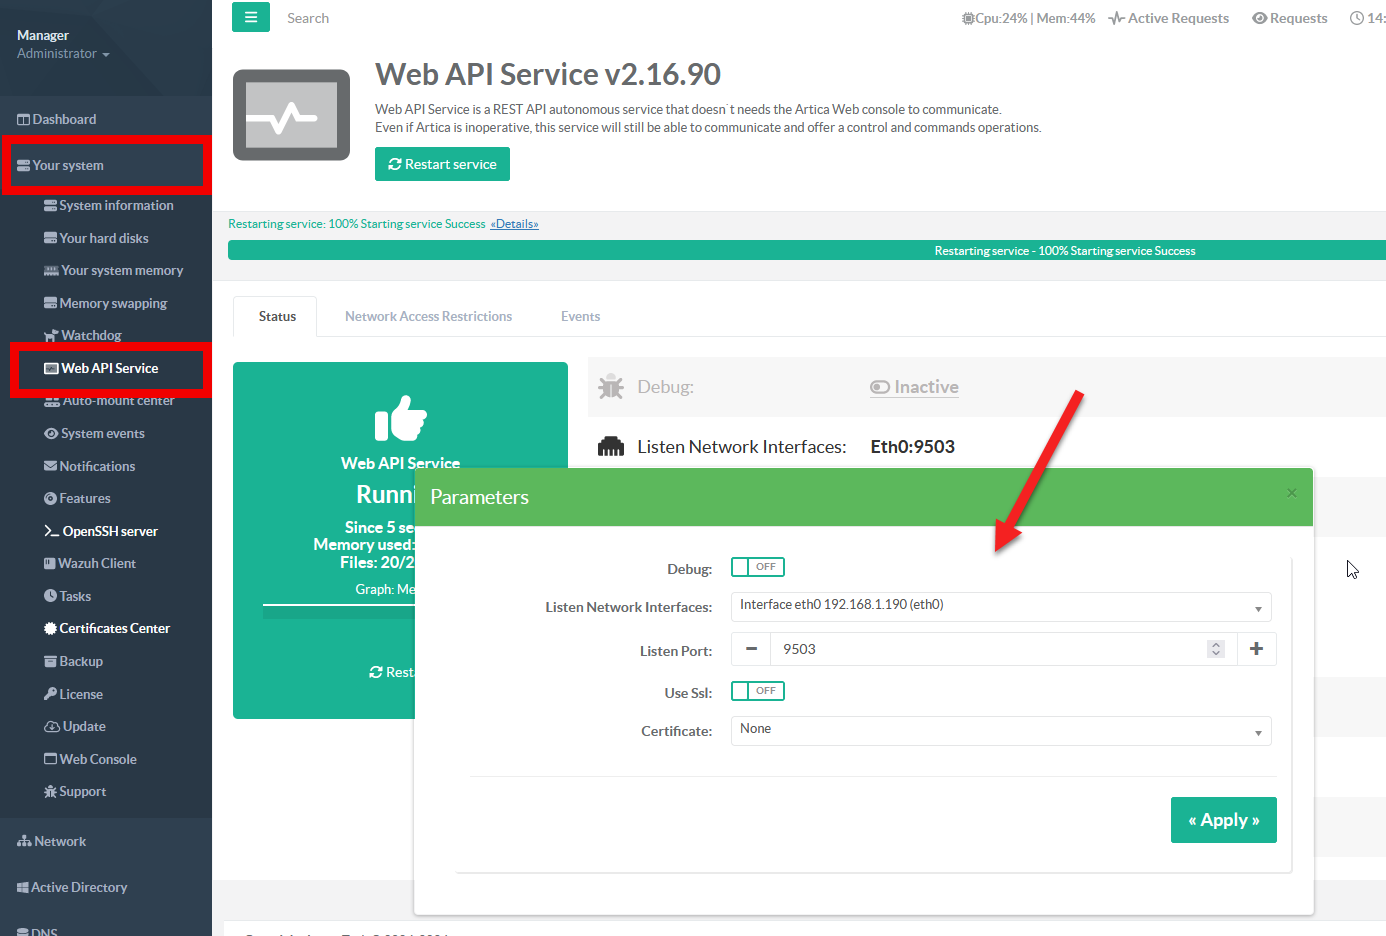Click the Web API Service monitor icon
Viewport: 1386px width, 936px height.
tap(291, 115)
